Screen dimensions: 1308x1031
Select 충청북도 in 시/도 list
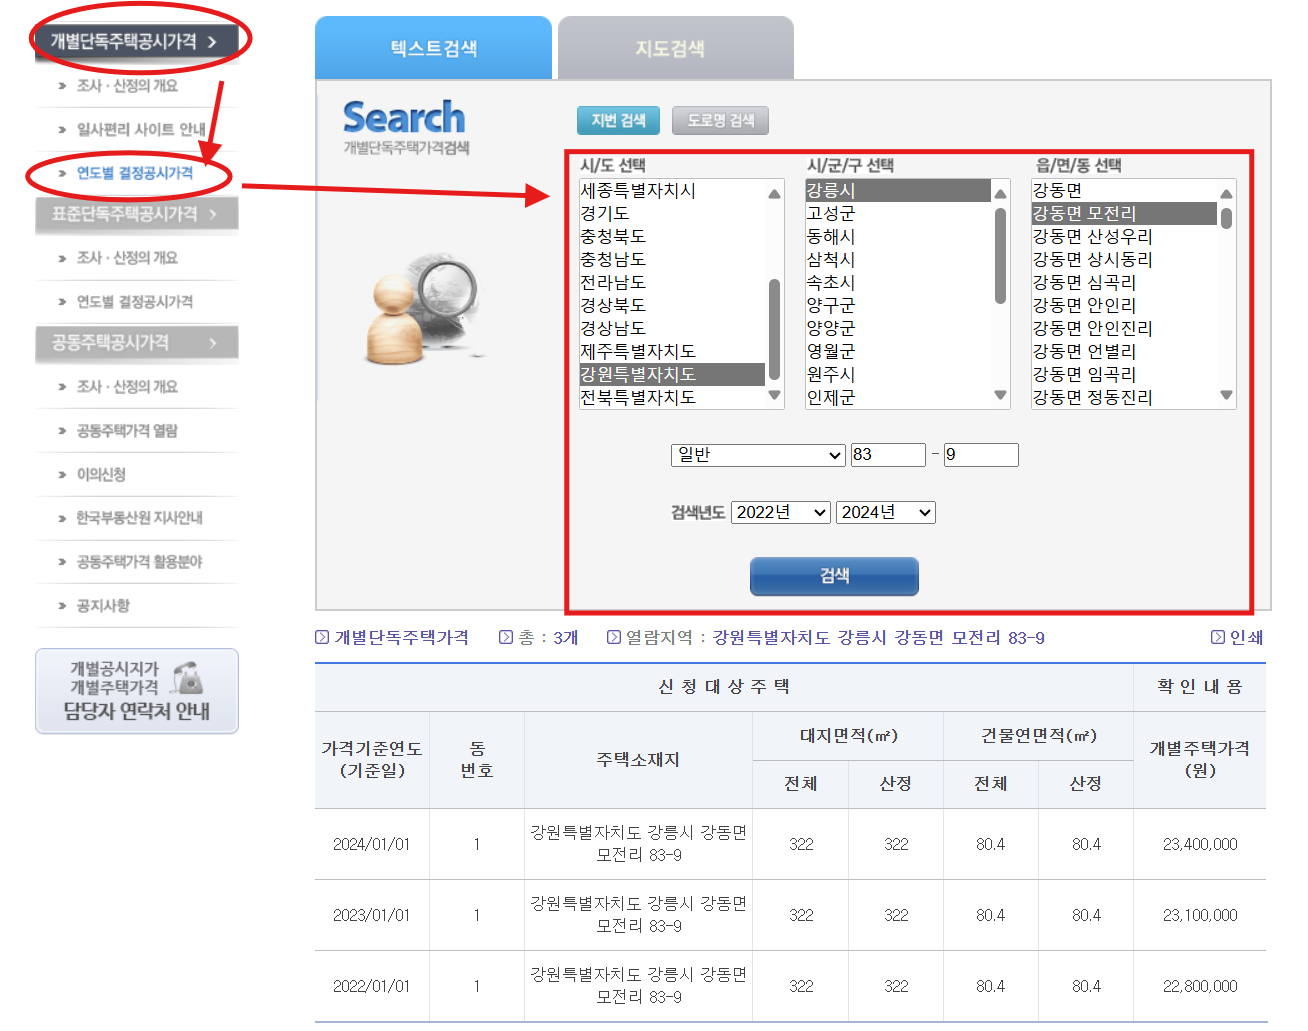672,236
